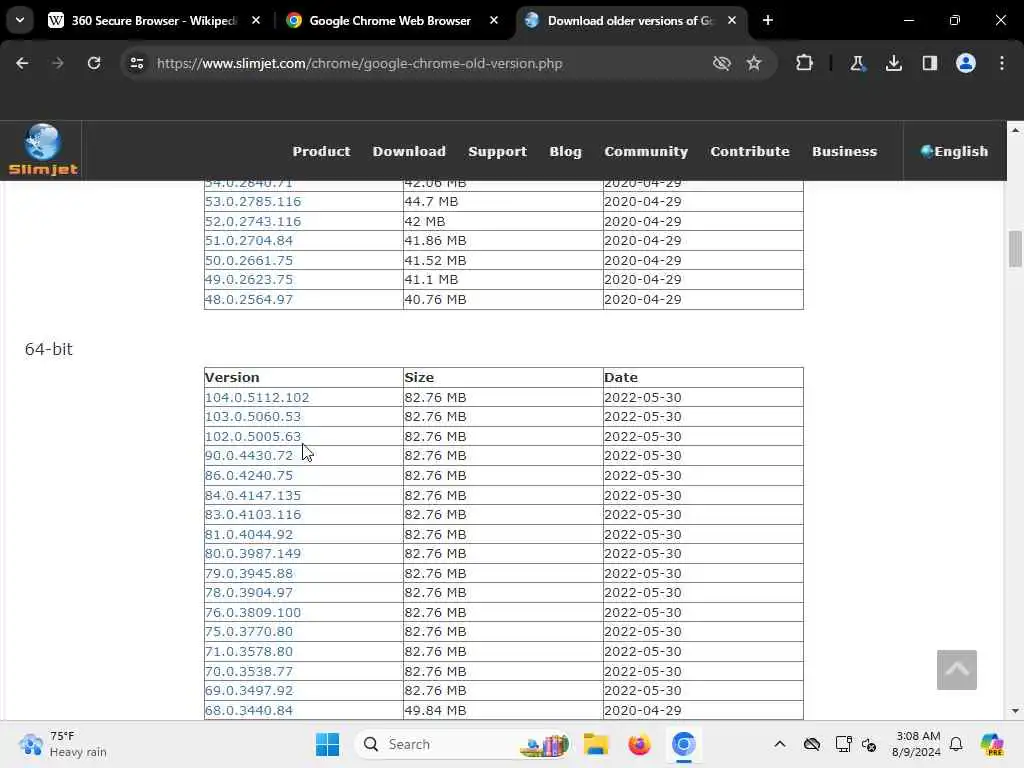Click the Slimjet logo
Screen dimensions: 1024x768
pyautogui.click(x=42, y=150)
